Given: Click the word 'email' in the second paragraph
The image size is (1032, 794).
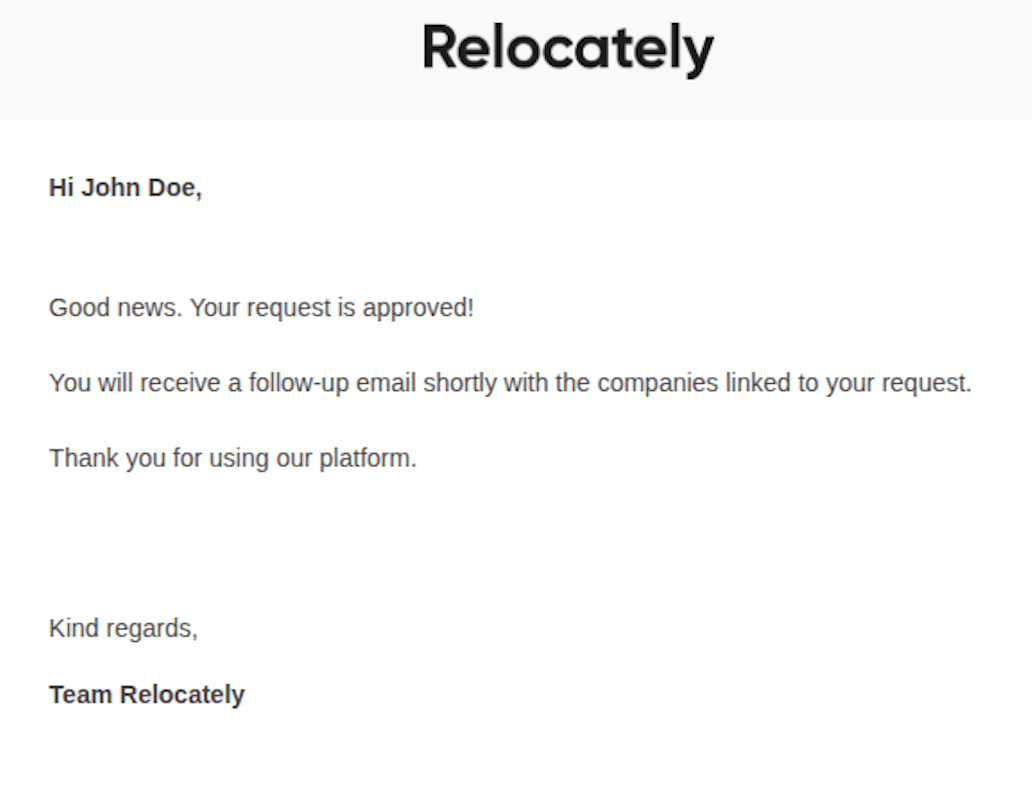Looking at the screenshot, I should click(x=386, y=383).
